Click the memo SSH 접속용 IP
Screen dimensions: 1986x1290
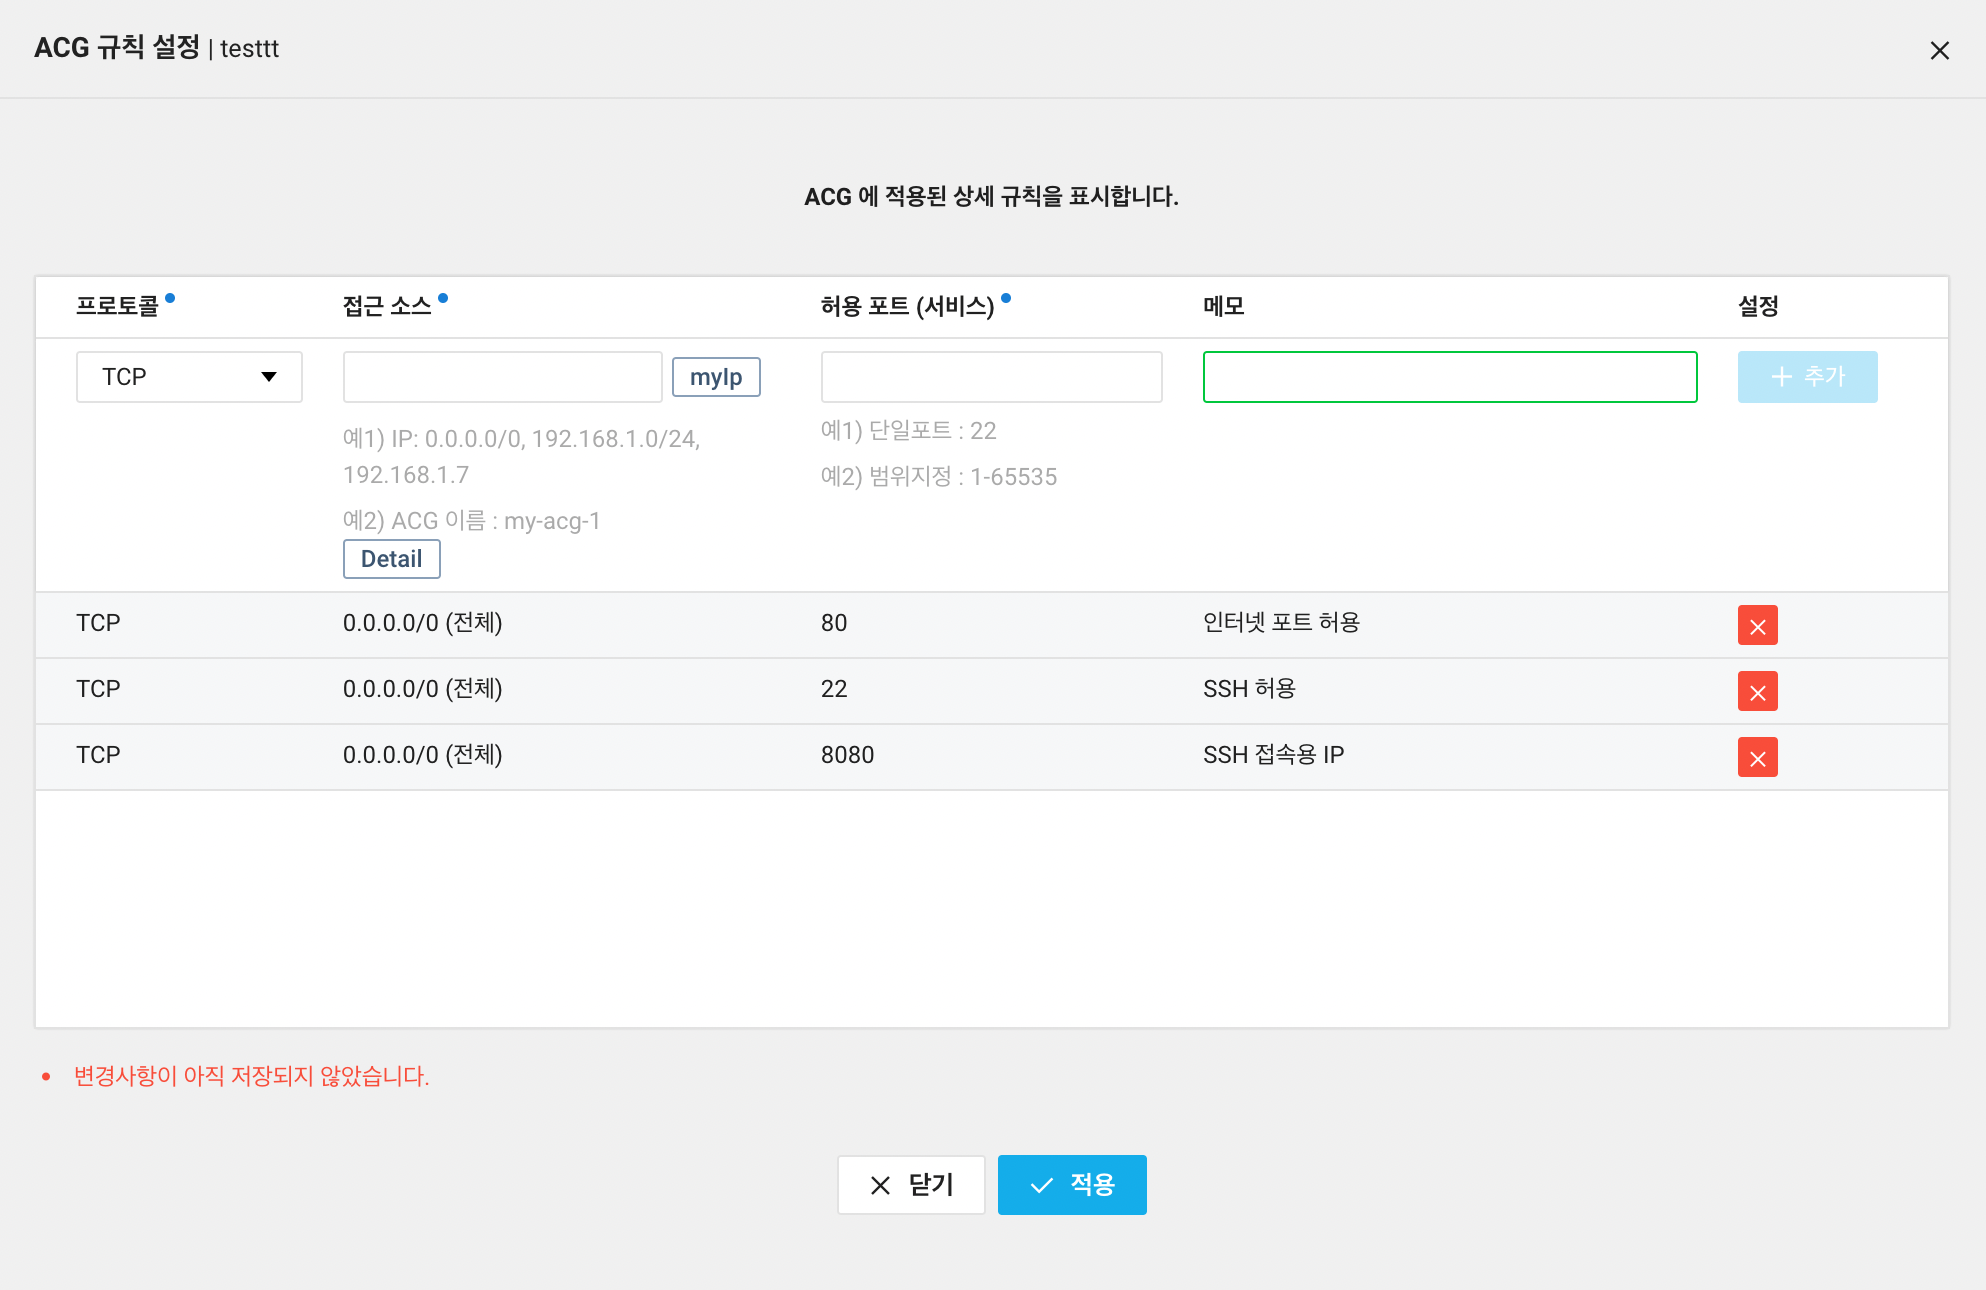(1273, 755)
